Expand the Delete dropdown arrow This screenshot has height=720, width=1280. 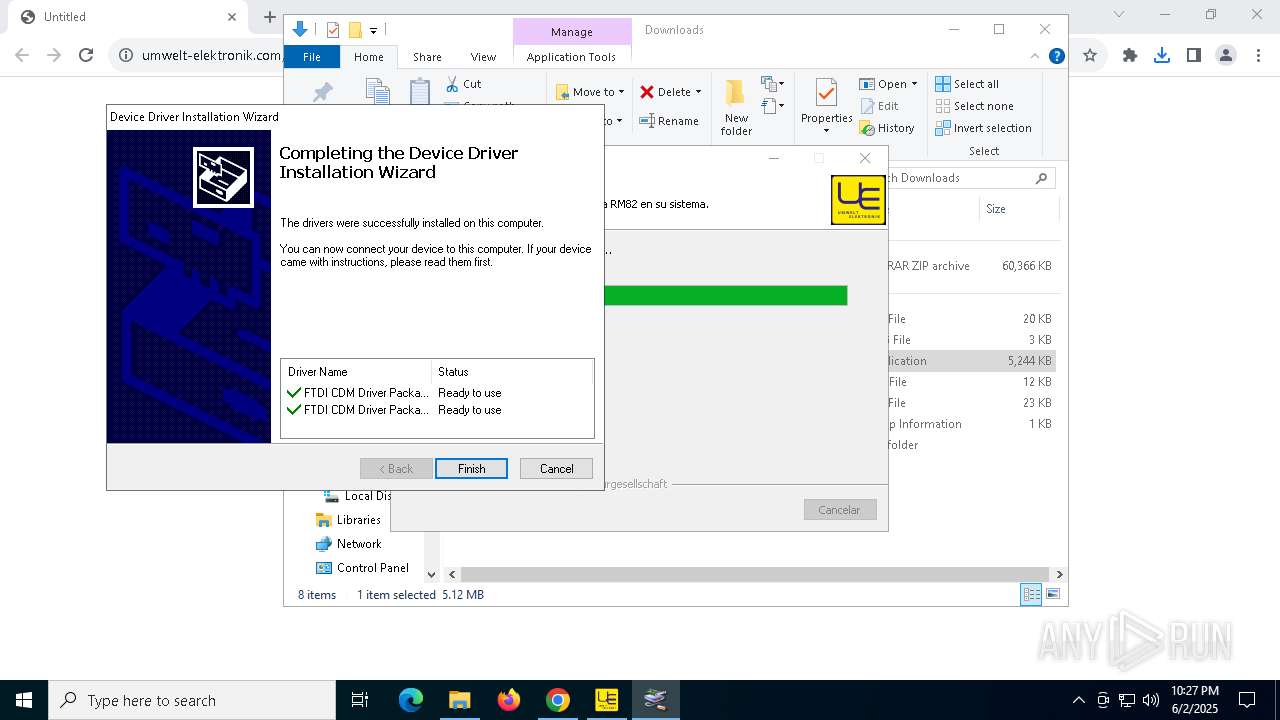[698, 92]
